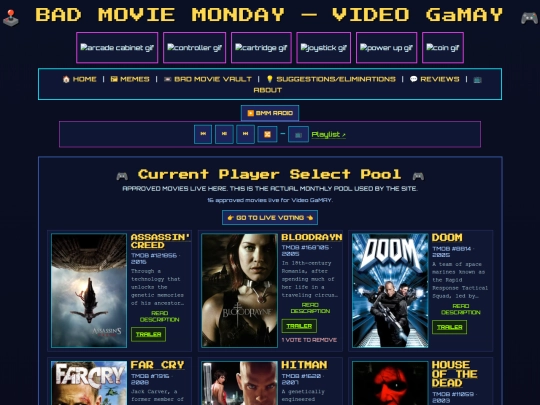Click the Doom poster

click(x=390, y=290)
